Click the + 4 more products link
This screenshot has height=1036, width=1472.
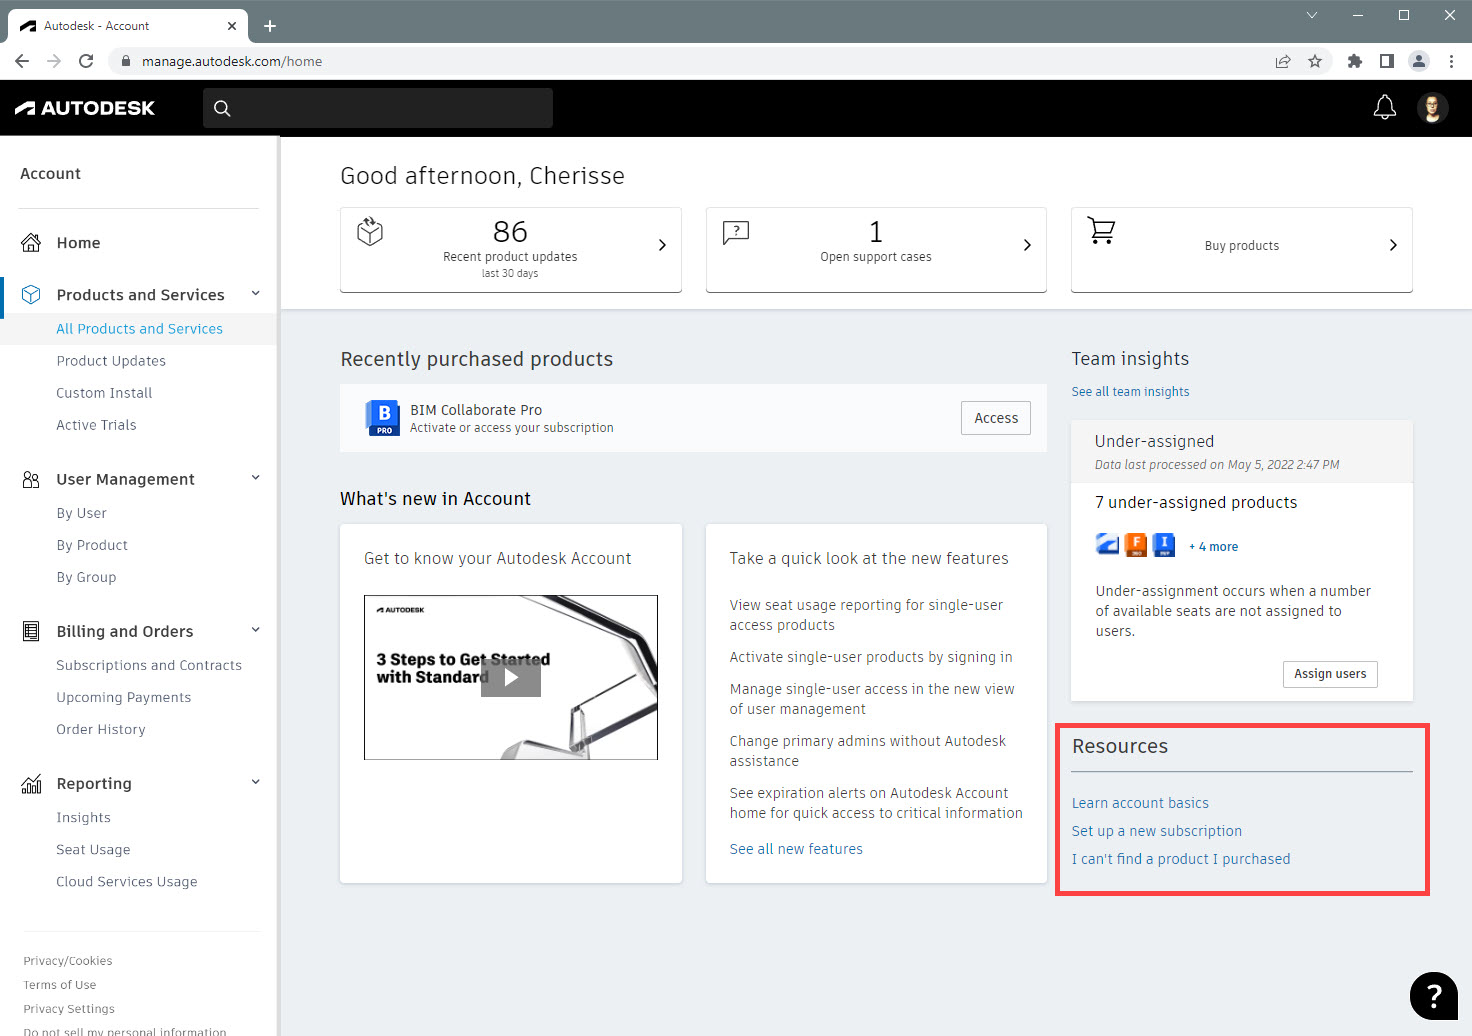[1213, 547]
